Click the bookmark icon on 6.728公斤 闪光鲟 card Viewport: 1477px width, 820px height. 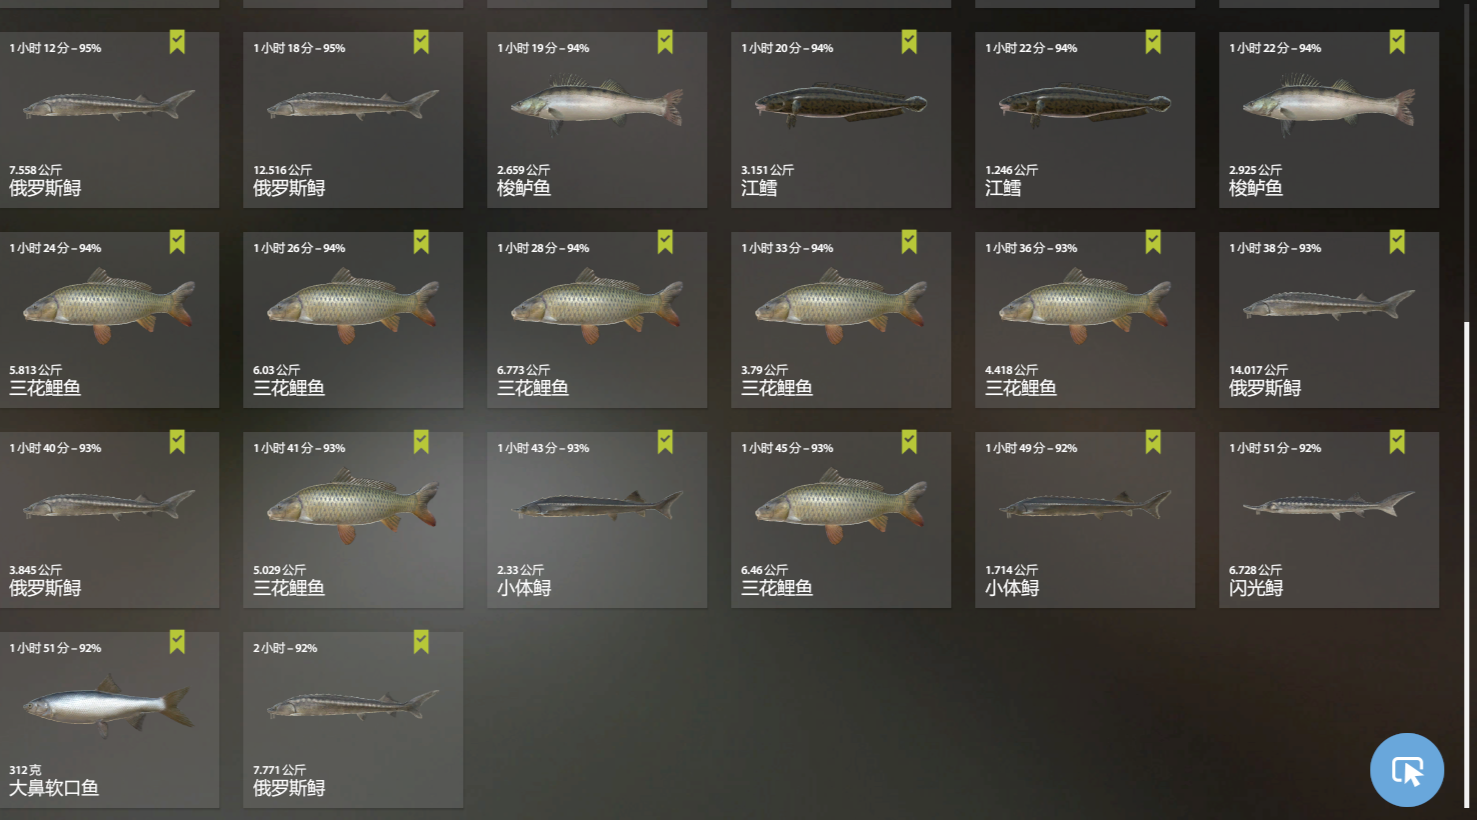point(1397,442)
